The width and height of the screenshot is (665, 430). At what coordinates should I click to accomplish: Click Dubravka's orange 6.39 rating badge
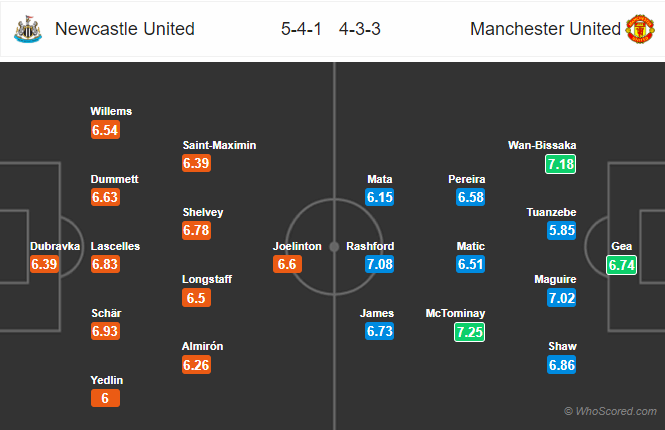pyautogui.click(x=44, y=264)
